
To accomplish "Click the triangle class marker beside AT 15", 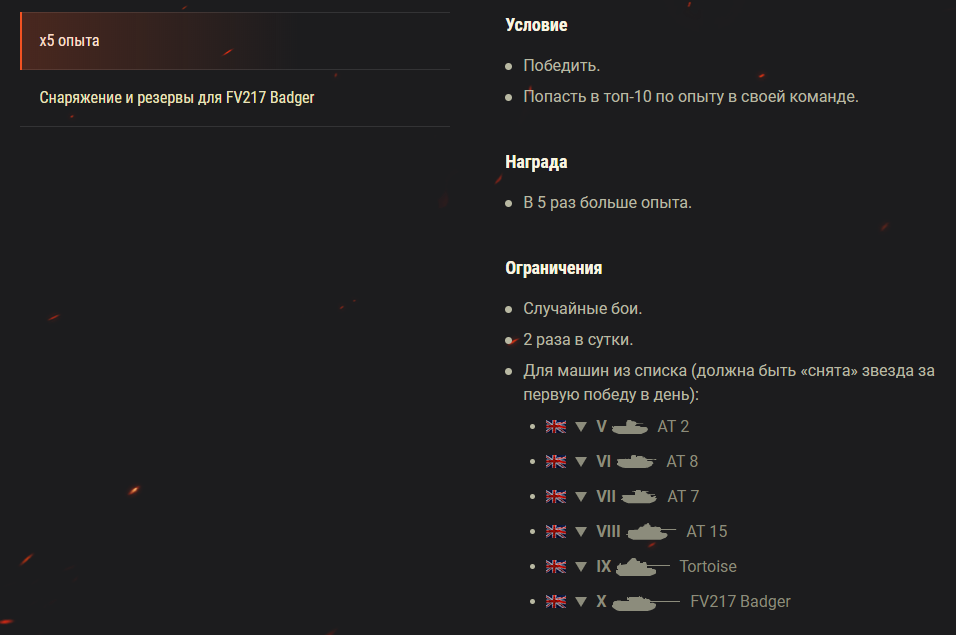I will [x=581, y=532].
